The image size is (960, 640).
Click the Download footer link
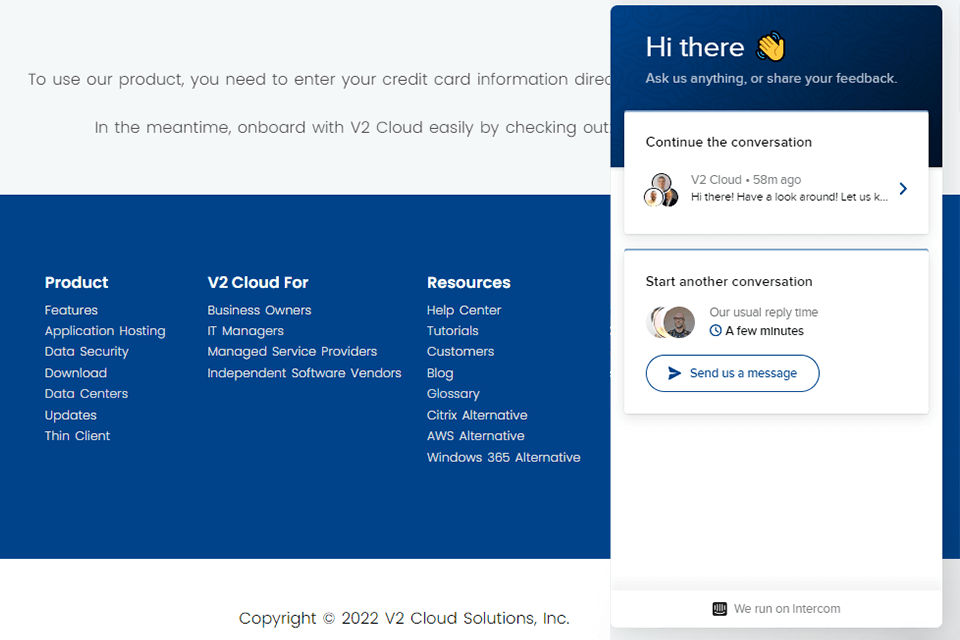click(x=76, y=373)
